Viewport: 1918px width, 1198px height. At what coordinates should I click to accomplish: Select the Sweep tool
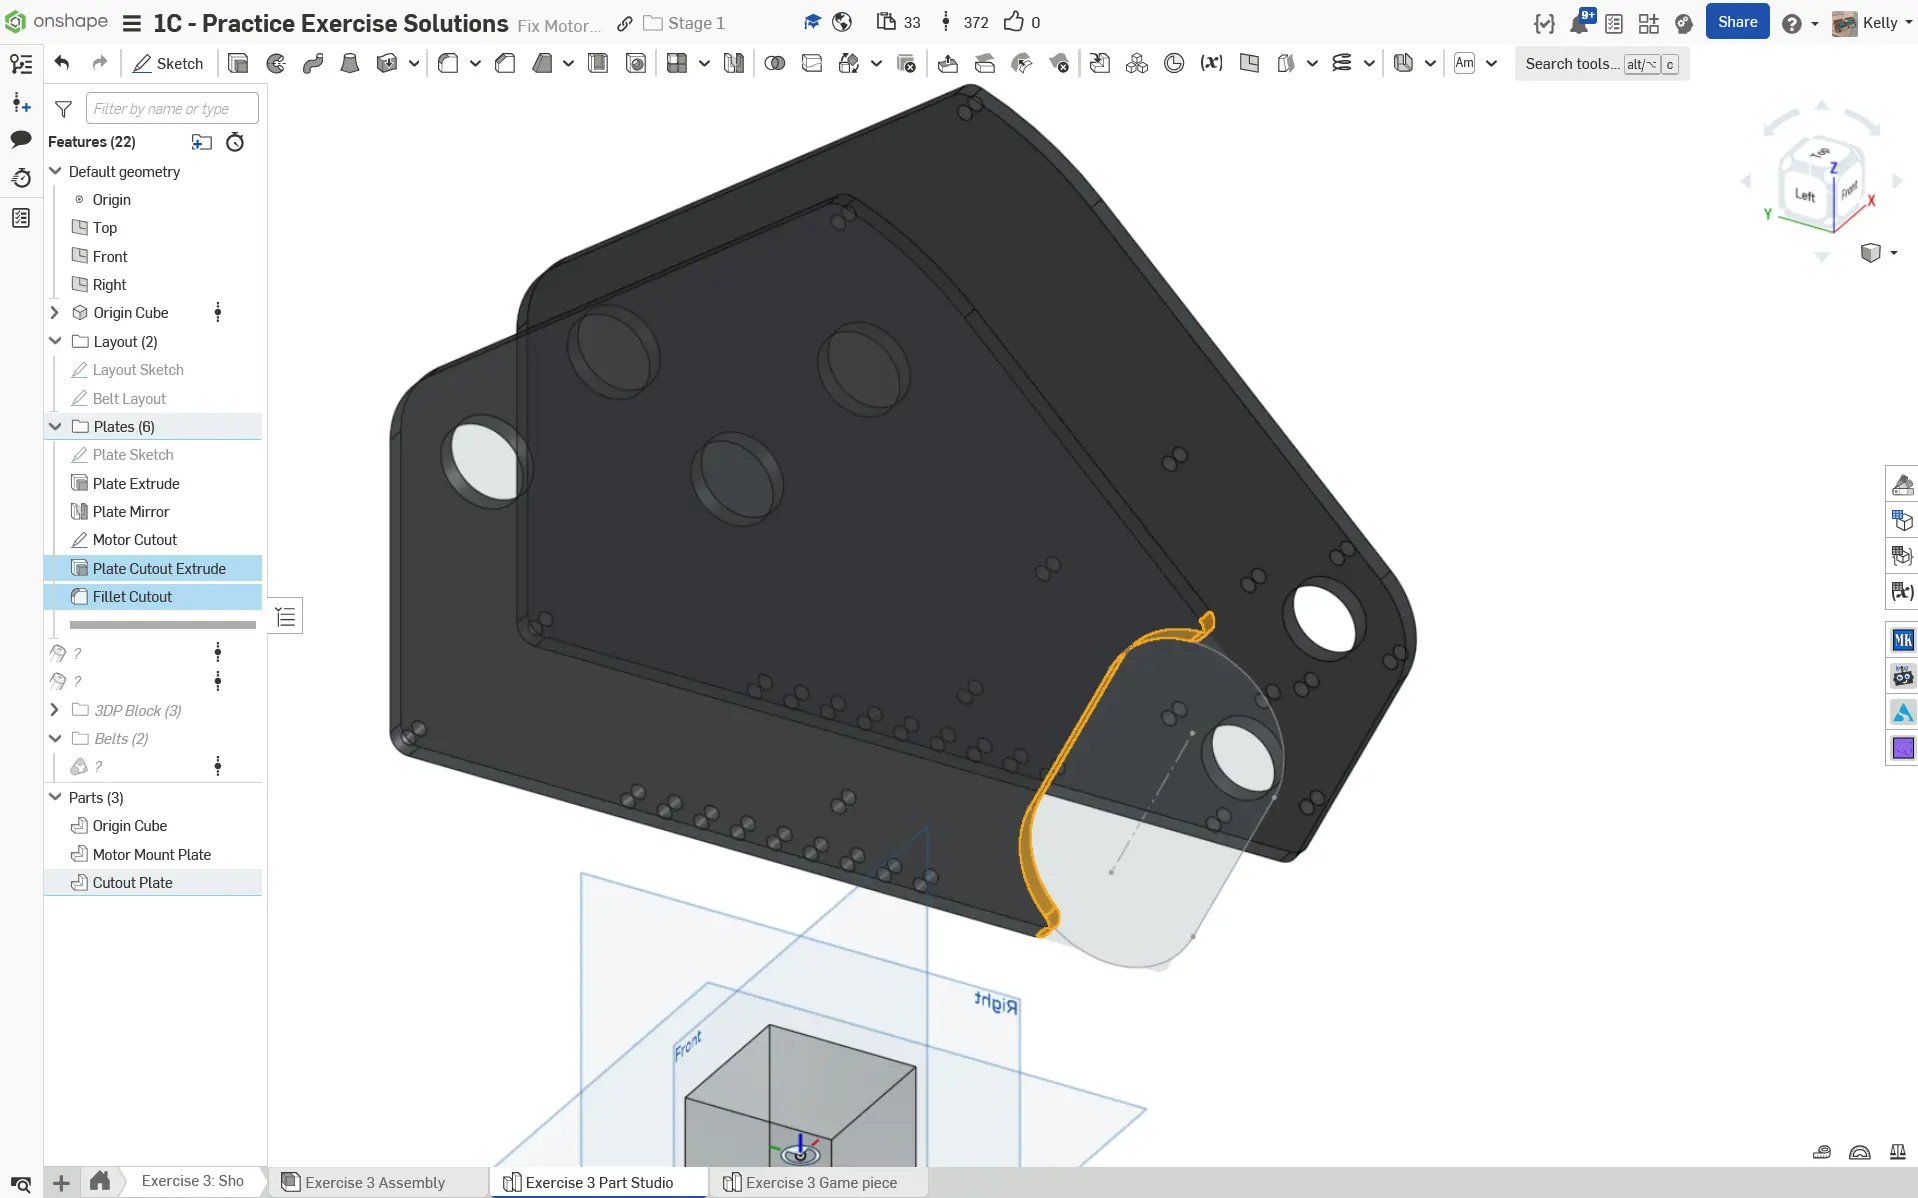coord(313,64)
